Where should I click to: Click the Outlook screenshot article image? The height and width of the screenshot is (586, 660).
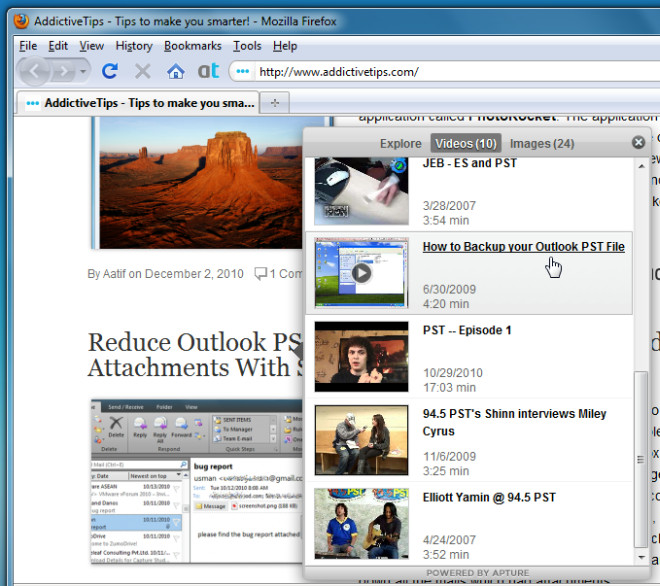tap(197, 481)
